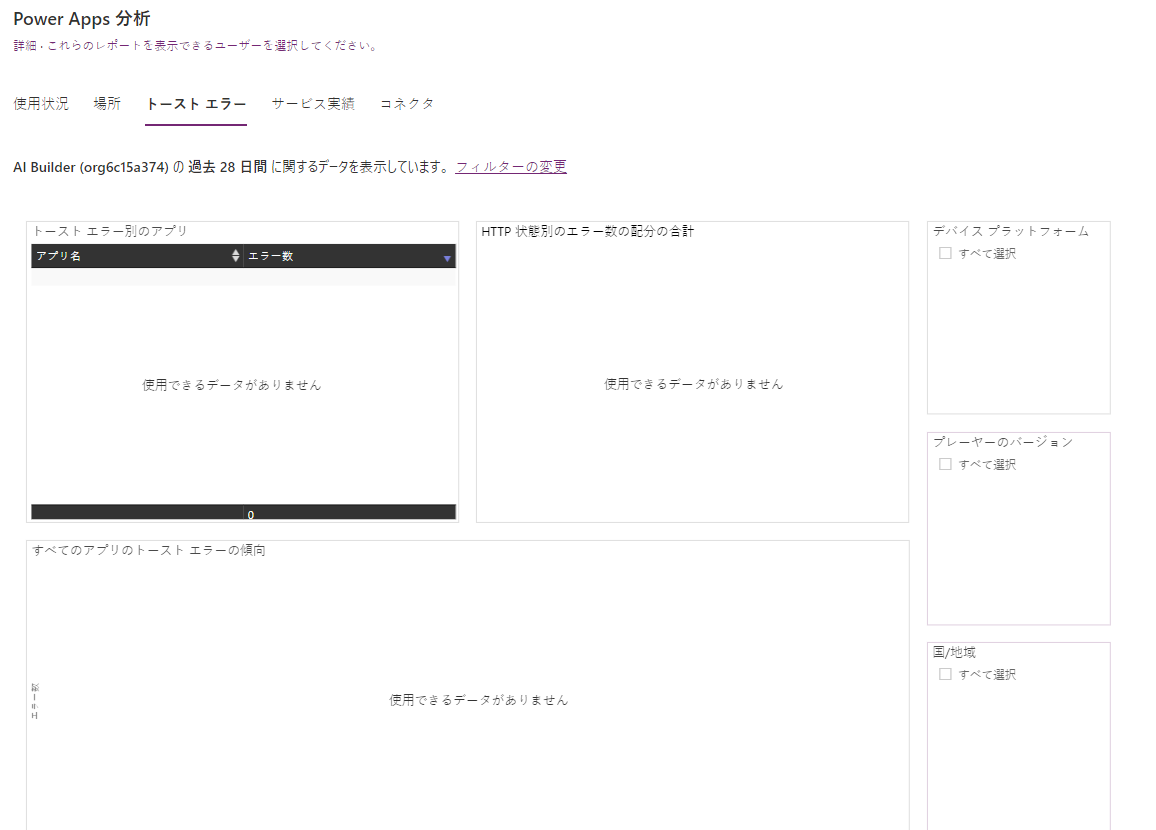The height and width of the screenshot is (830, 1156).
Task: Check すべて選択 under 国/地域
Action: [x=945, y=674]
